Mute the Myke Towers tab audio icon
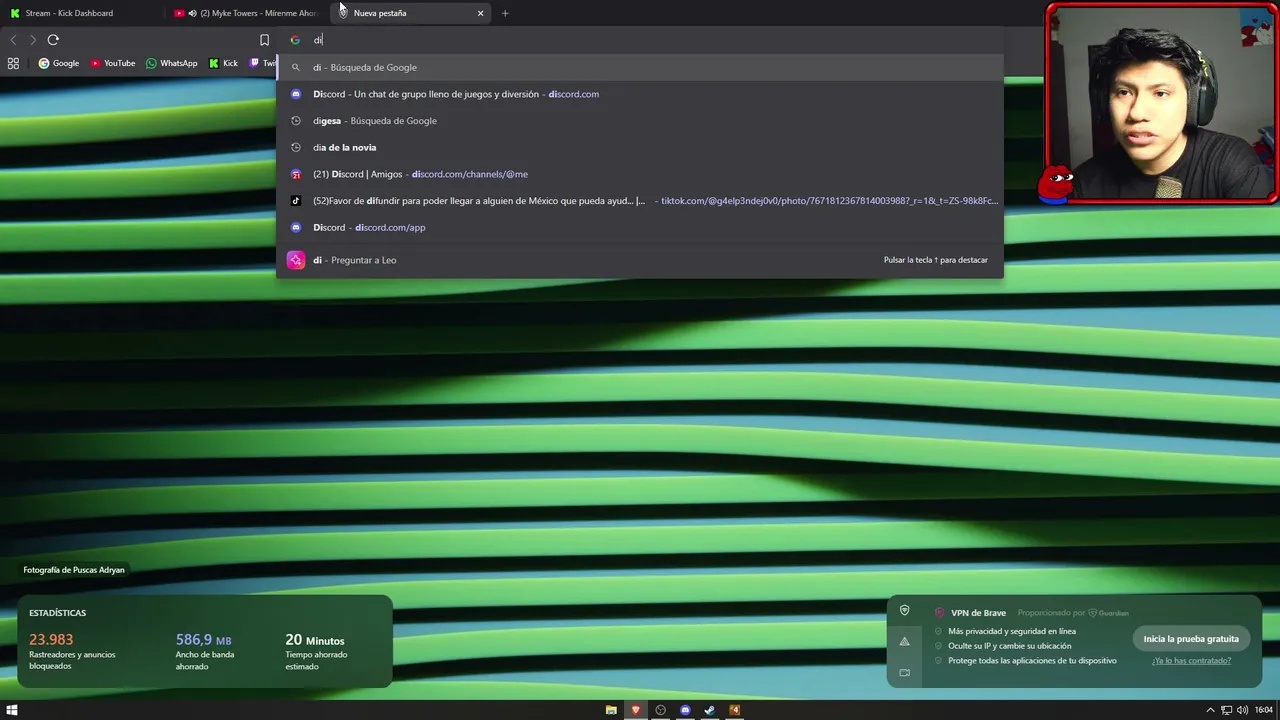1280x720 pixels. click(192, 13)
